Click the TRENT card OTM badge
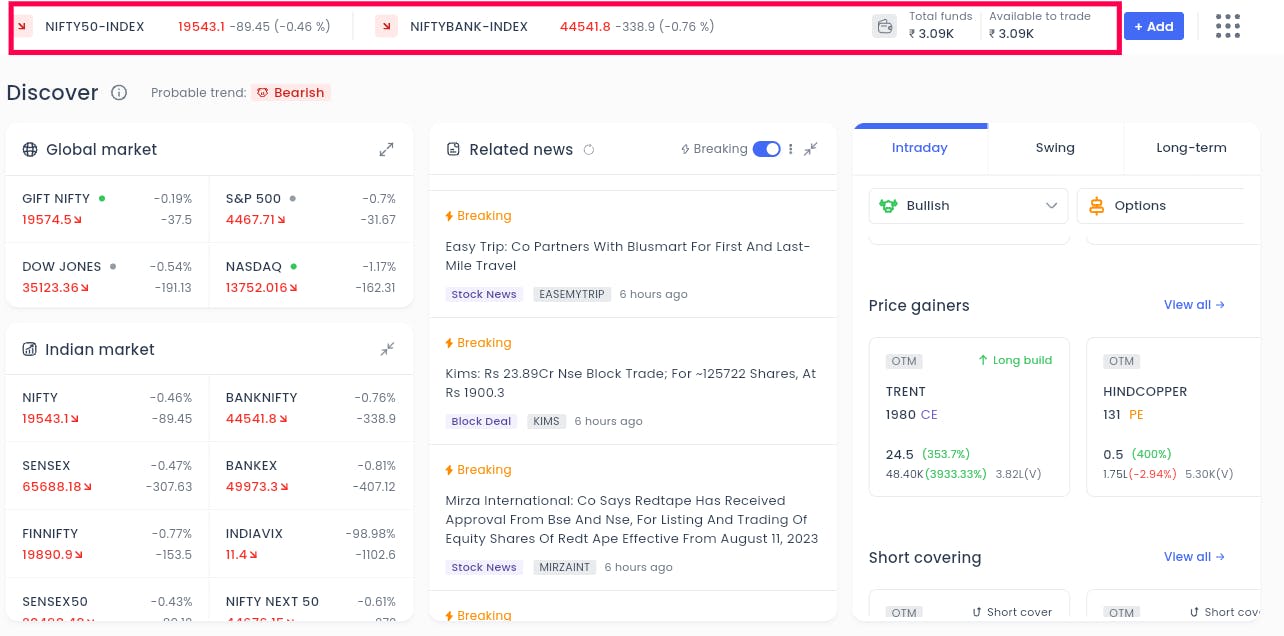1284x636 pixels. (903, 361)
